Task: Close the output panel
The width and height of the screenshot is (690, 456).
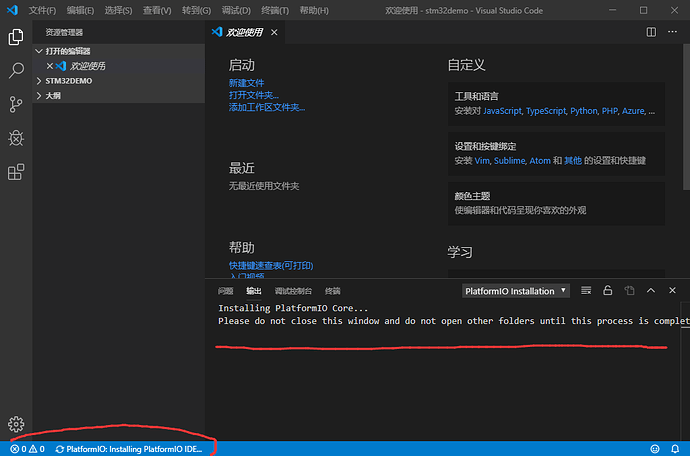Action: [672, 291]
